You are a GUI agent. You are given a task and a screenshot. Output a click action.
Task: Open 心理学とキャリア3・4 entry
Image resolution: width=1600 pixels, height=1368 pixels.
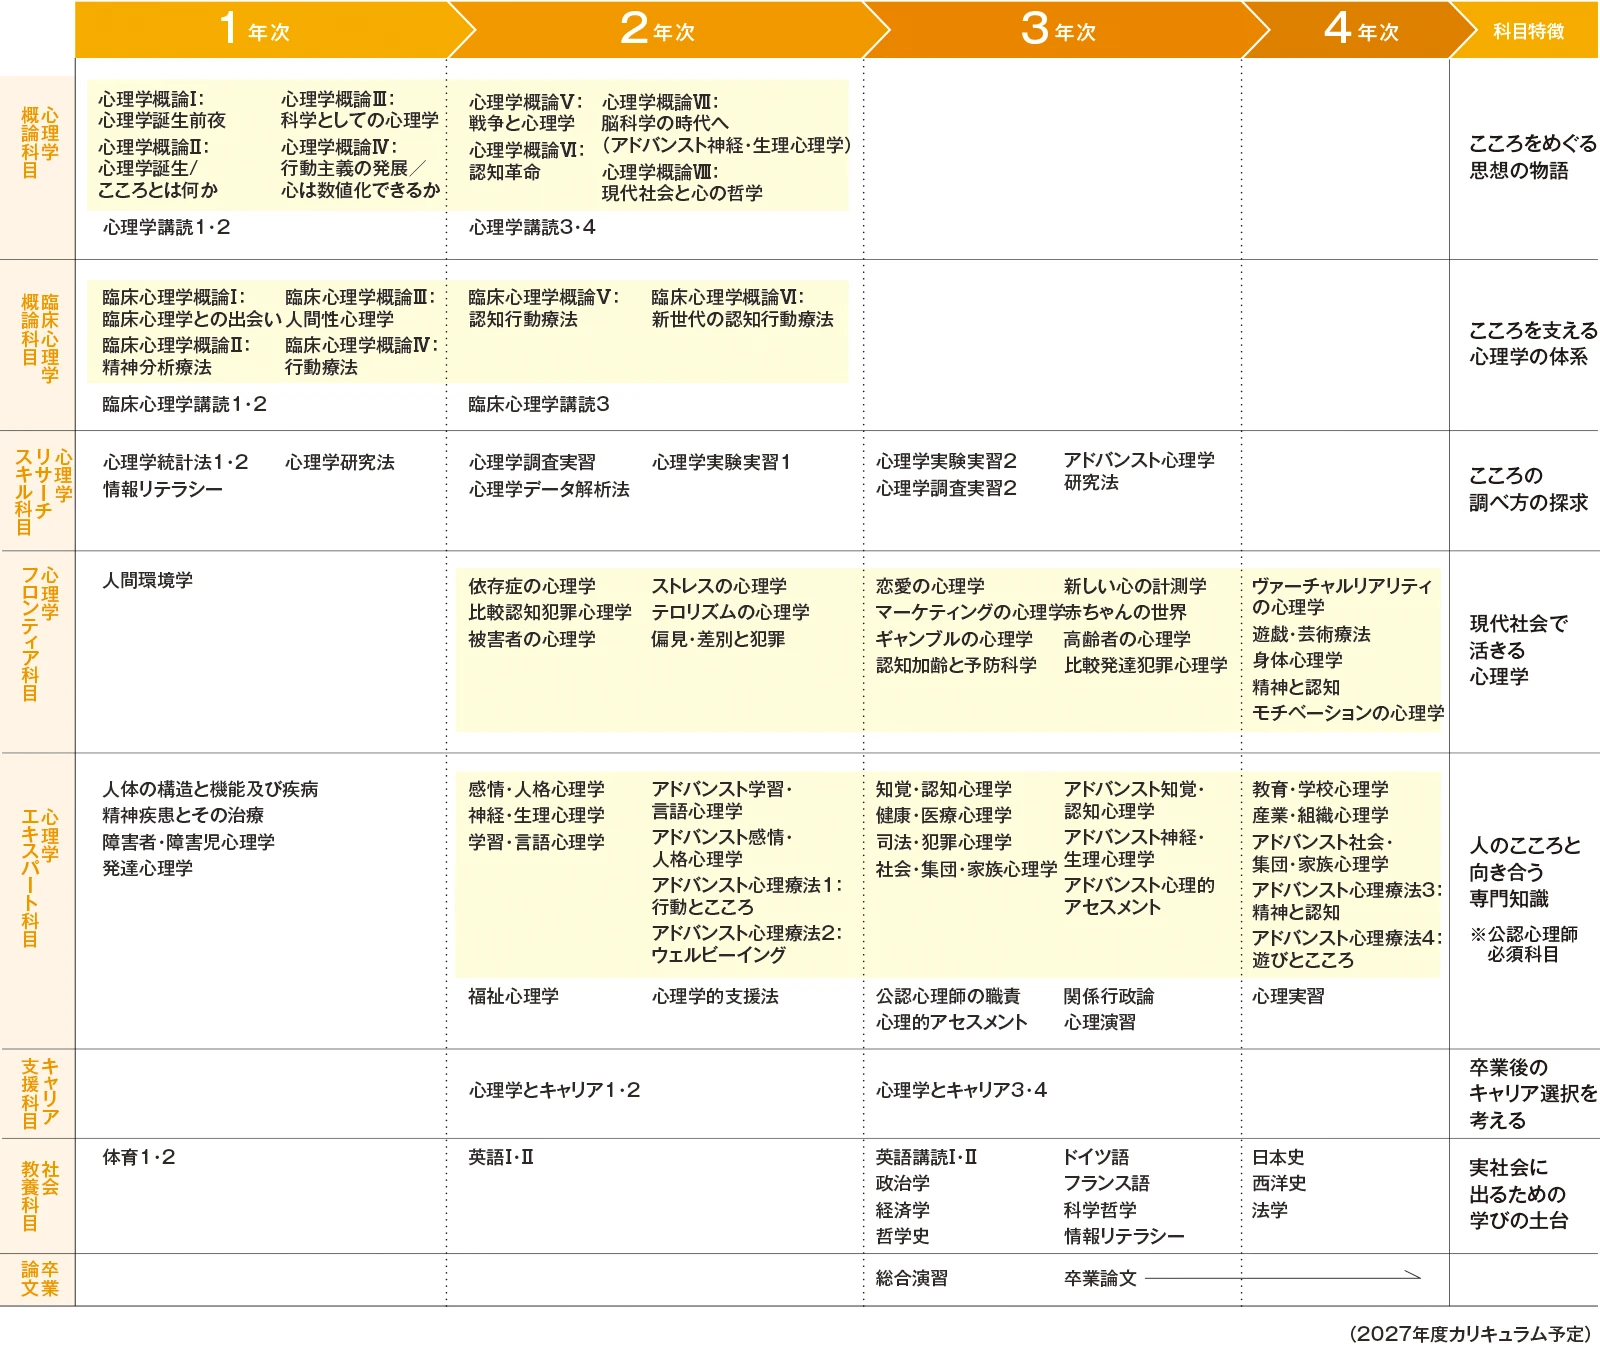point(961,1090)
